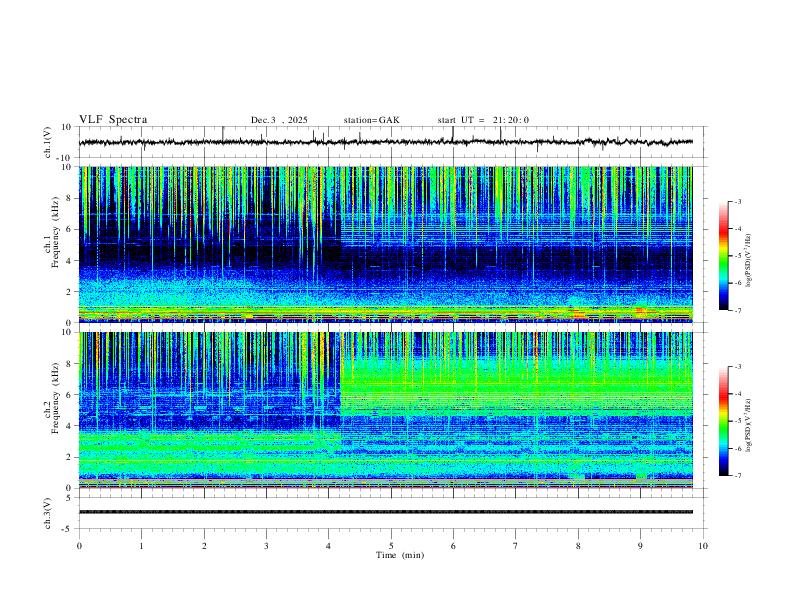Click the '8' tick on ch.1 Frequency axis
The image size is (792, 612).
point(70,198)
